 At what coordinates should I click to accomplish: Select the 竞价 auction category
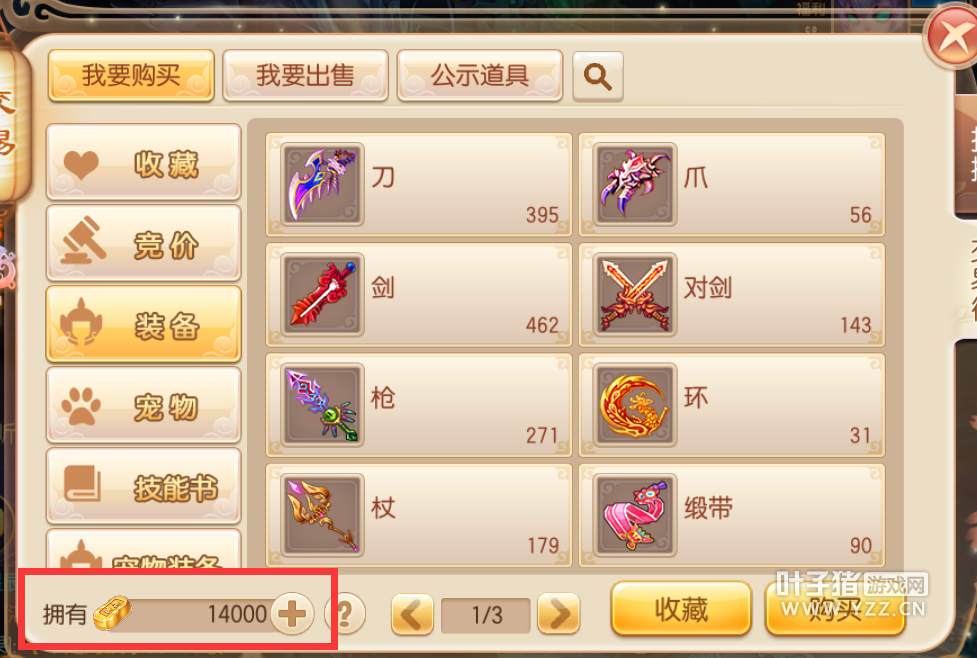143,244
